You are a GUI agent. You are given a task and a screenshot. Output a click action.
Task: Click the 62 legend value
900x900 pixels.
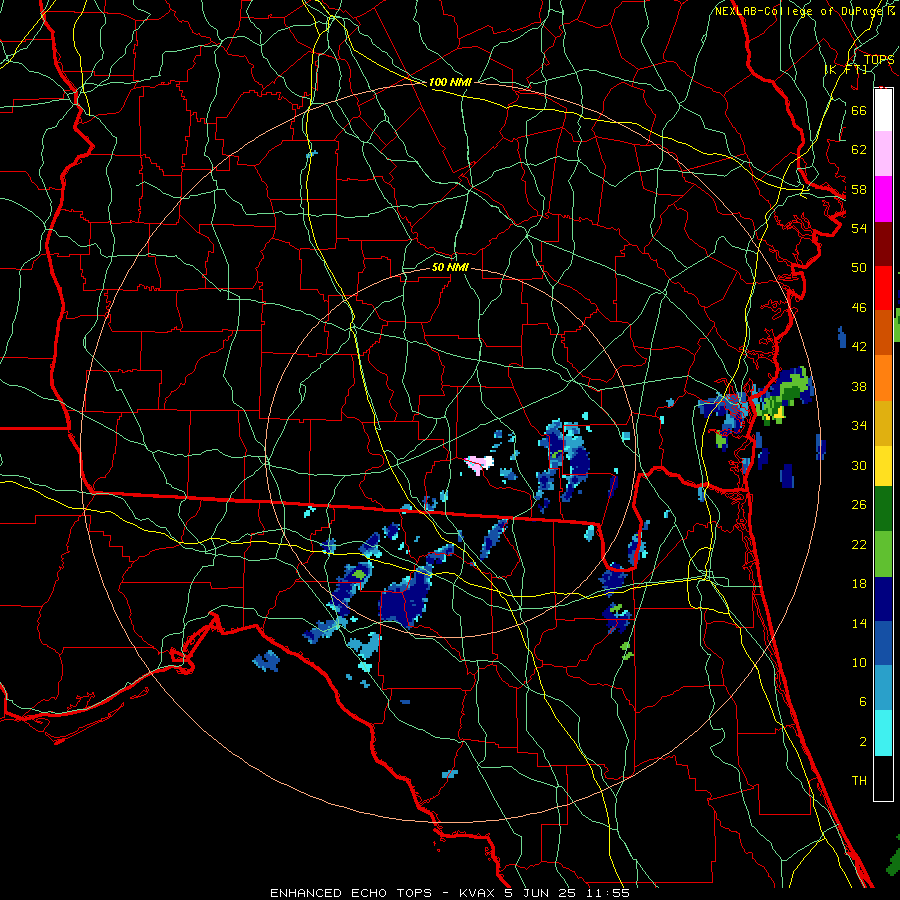pyautogui.click(x=859, y=149)
